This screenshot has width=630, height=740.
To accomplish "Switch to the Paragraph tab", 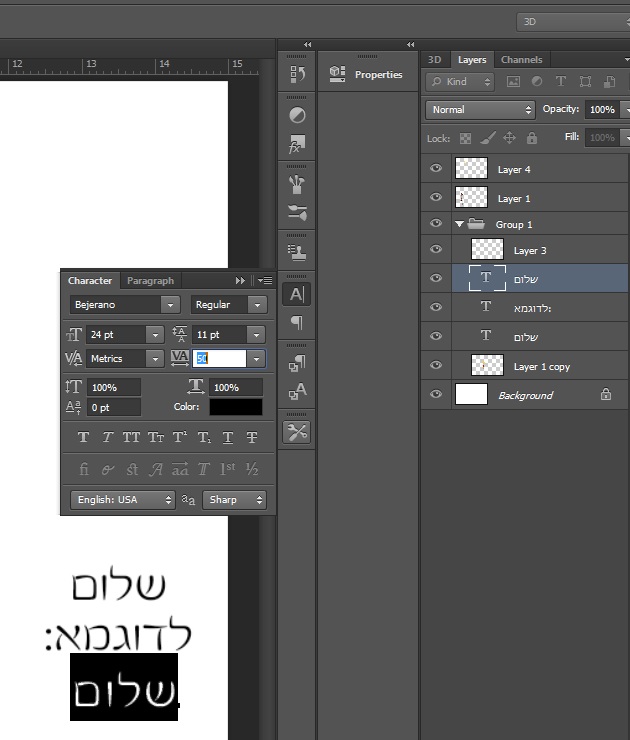I will (x=150, y=281).
